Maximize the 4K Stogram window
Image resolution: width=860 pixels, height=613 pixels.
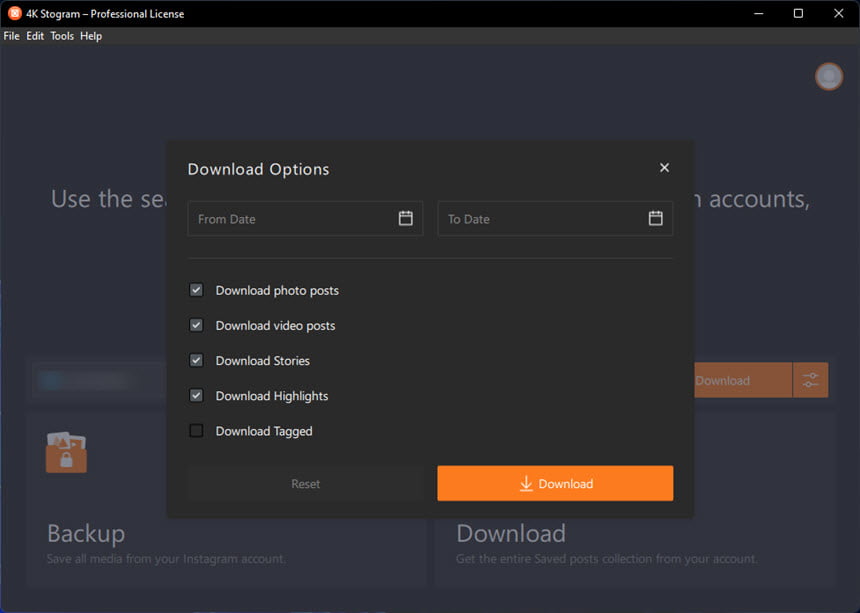pyautogui.click(x=799, y=13)
